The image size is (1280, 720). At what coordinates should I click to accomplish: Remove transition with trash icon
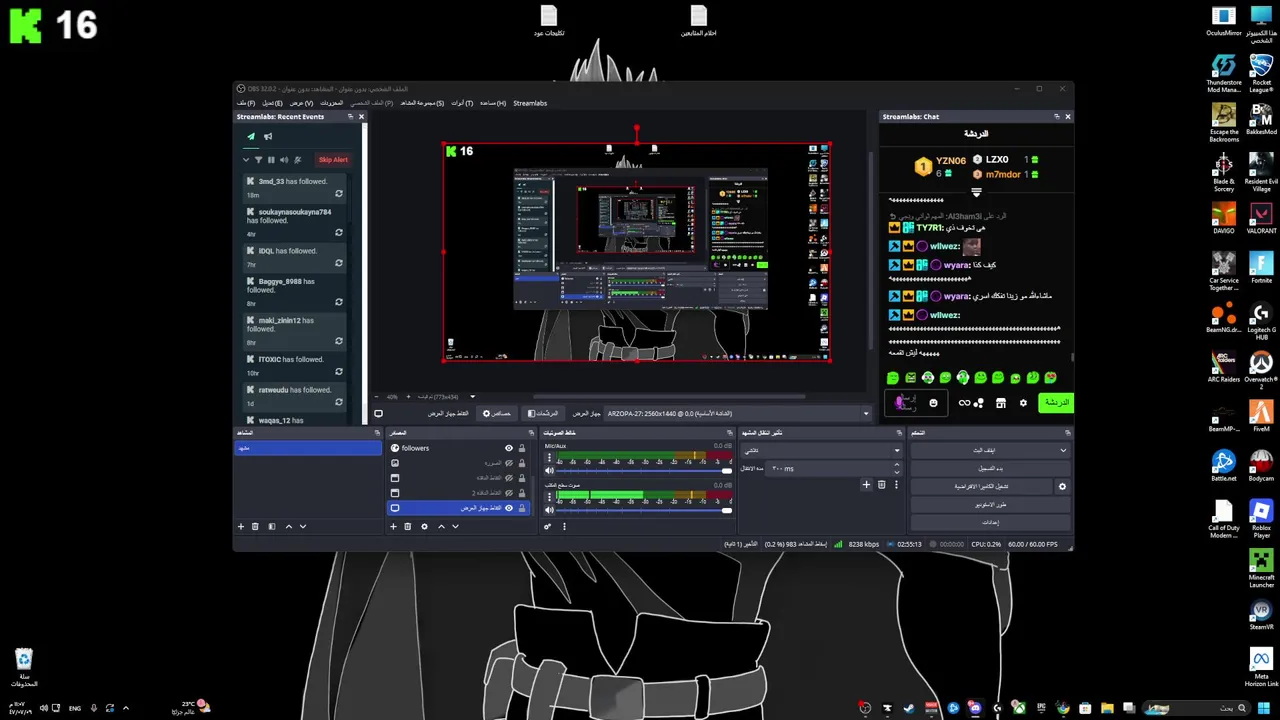(881, 485)
